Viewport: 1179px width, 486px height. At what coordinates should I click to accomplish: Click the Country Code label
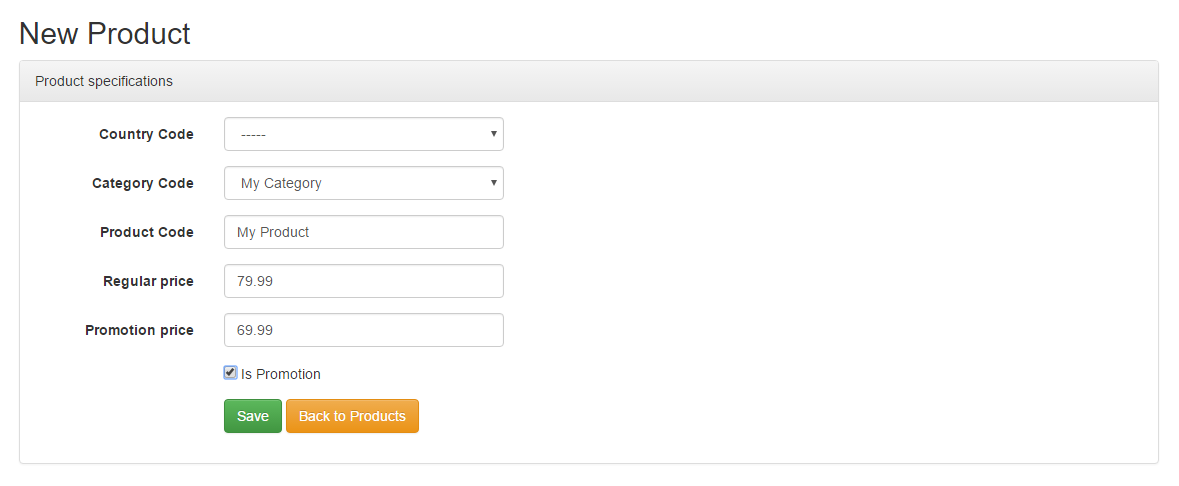click(146, 134)
